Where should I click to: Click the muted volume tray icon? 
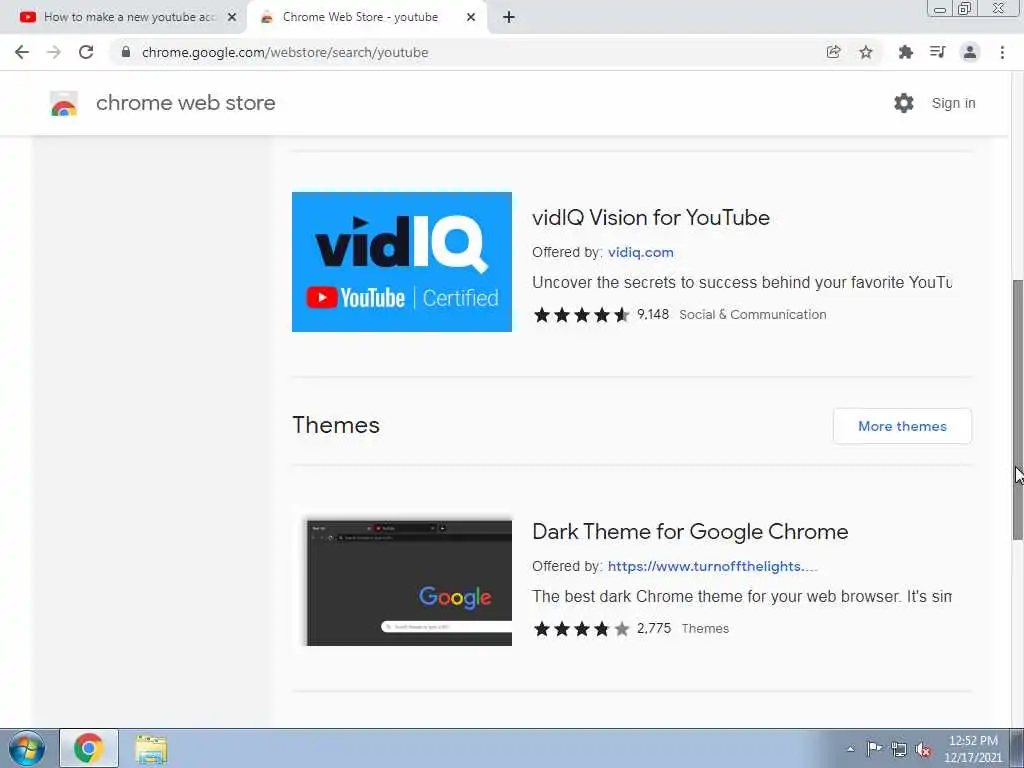[923, 749]
